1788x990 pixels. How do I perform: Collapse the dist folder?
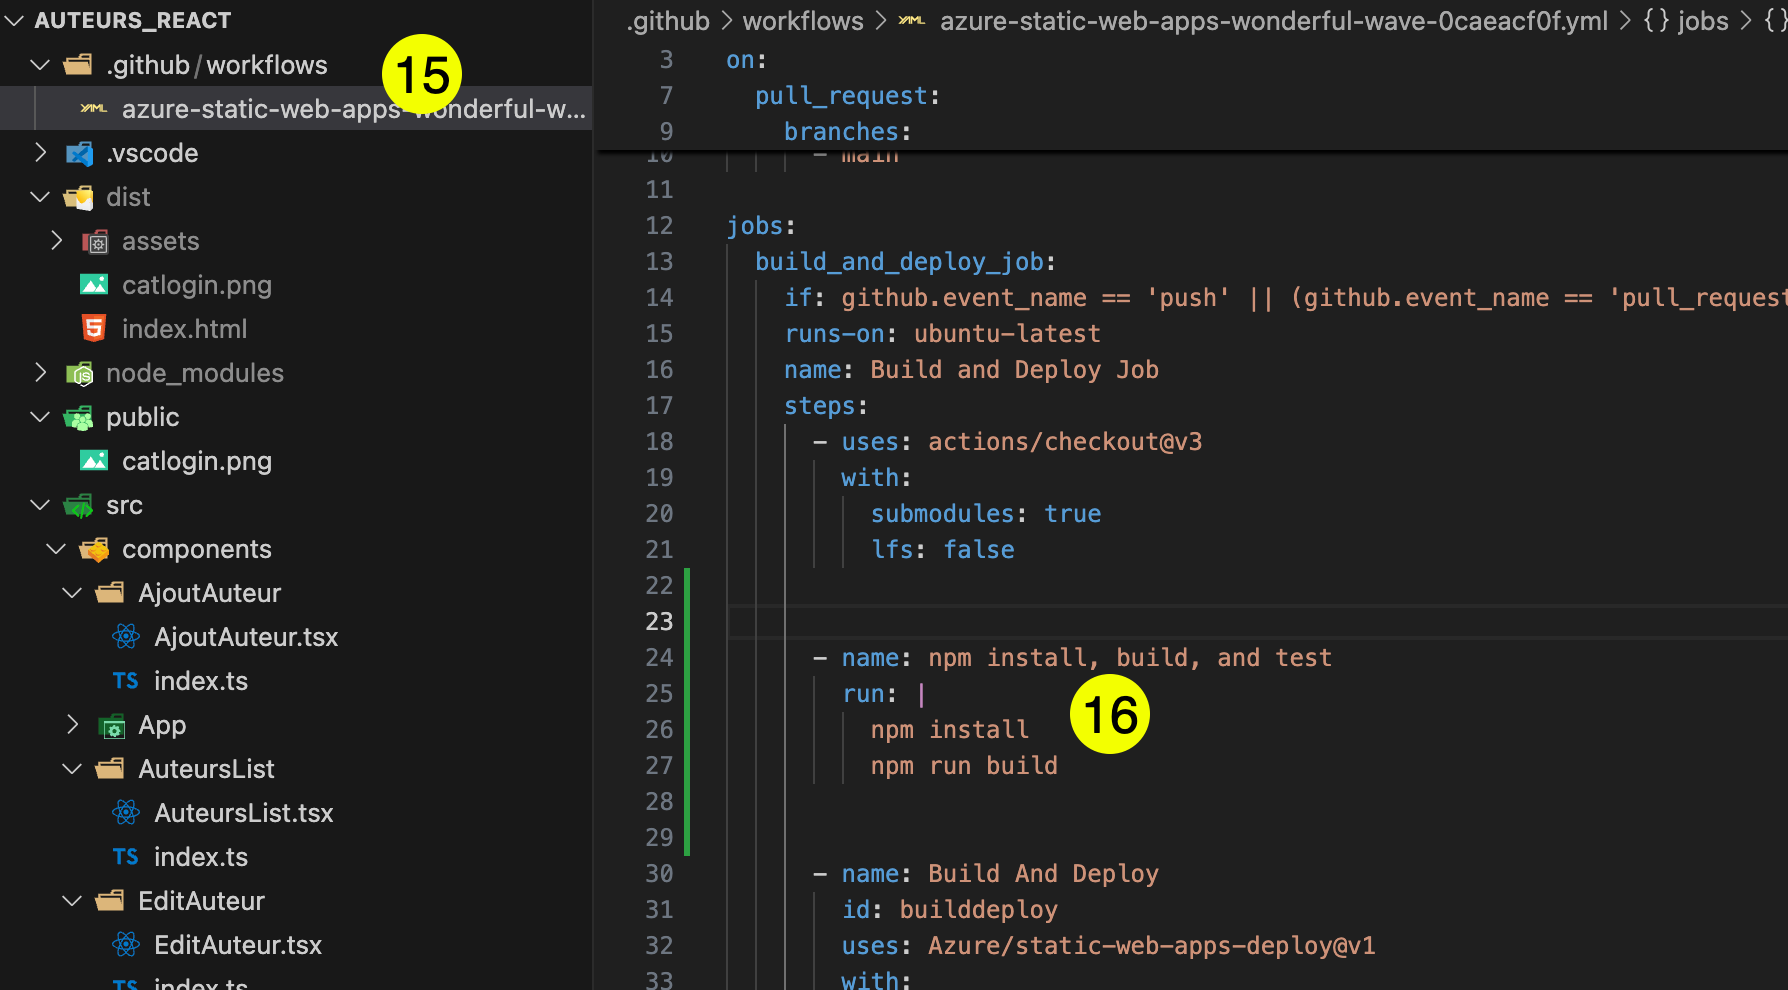tap(39, 196)
